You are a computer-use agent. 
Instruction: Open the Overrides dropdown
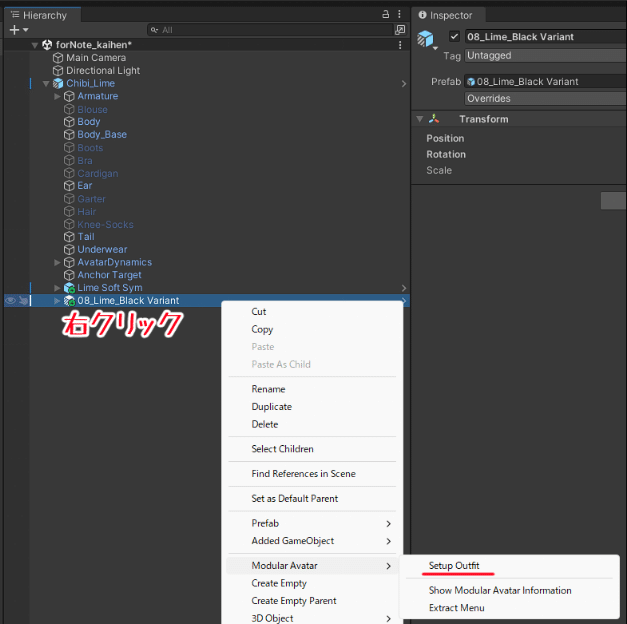click(545, 98)
